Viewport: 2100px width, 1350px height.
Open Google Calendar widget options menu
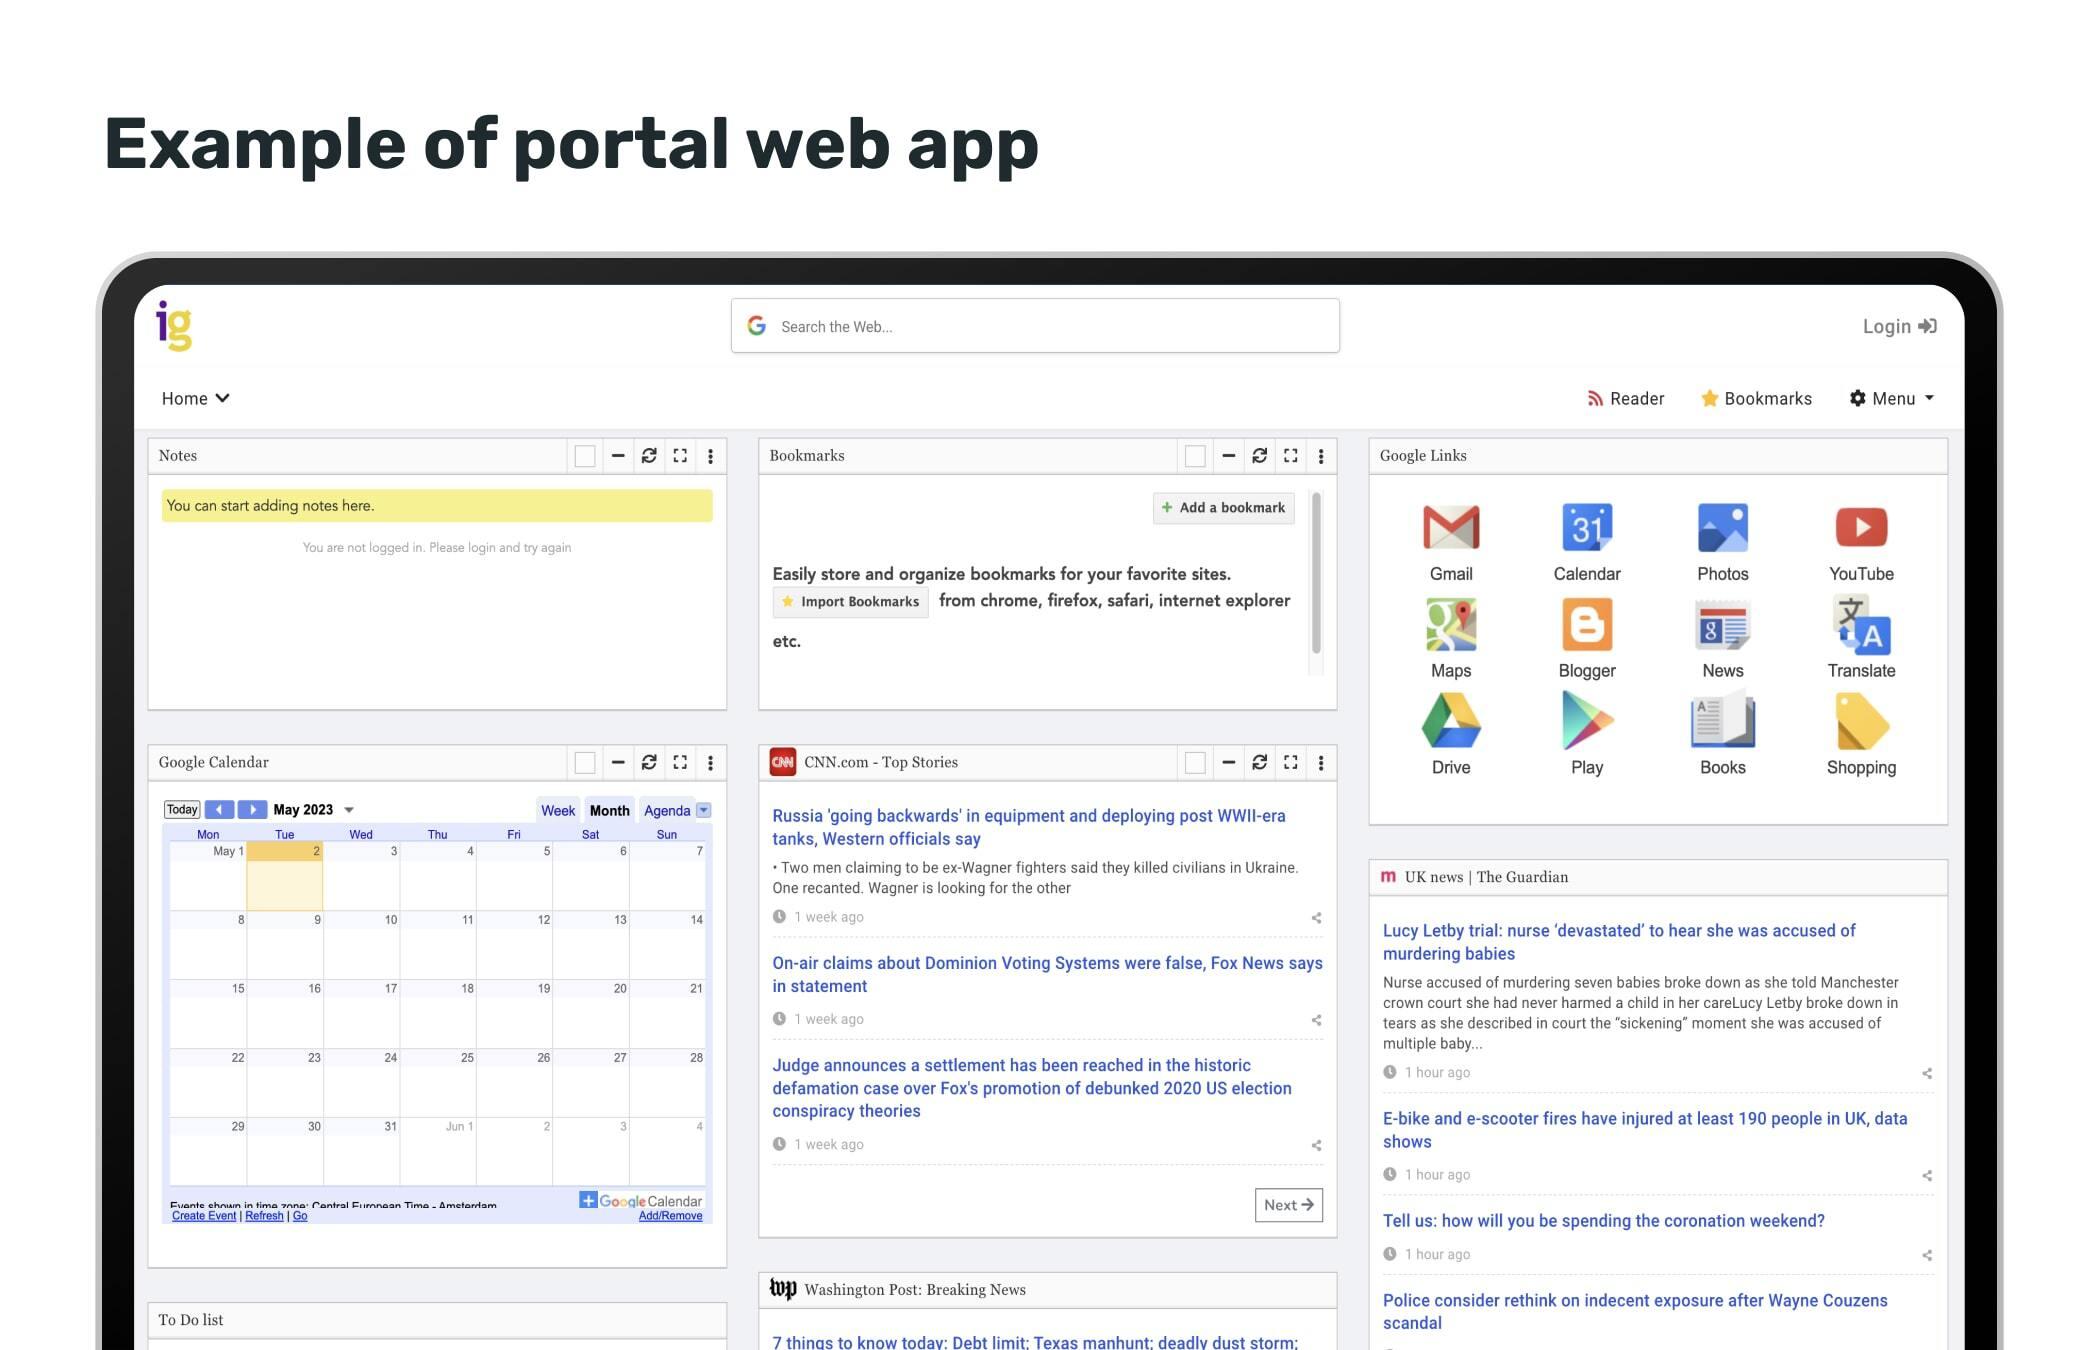710,763
